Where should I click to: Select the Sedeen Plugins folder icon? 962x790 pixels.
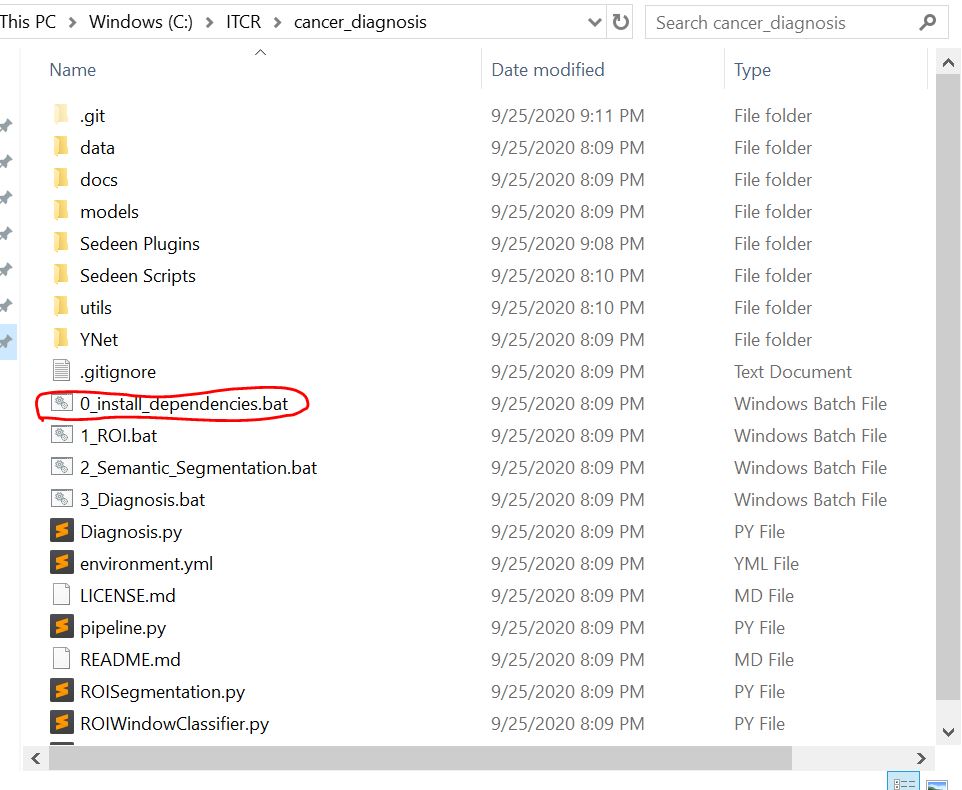pyautogui.click(x=61, y=242)
